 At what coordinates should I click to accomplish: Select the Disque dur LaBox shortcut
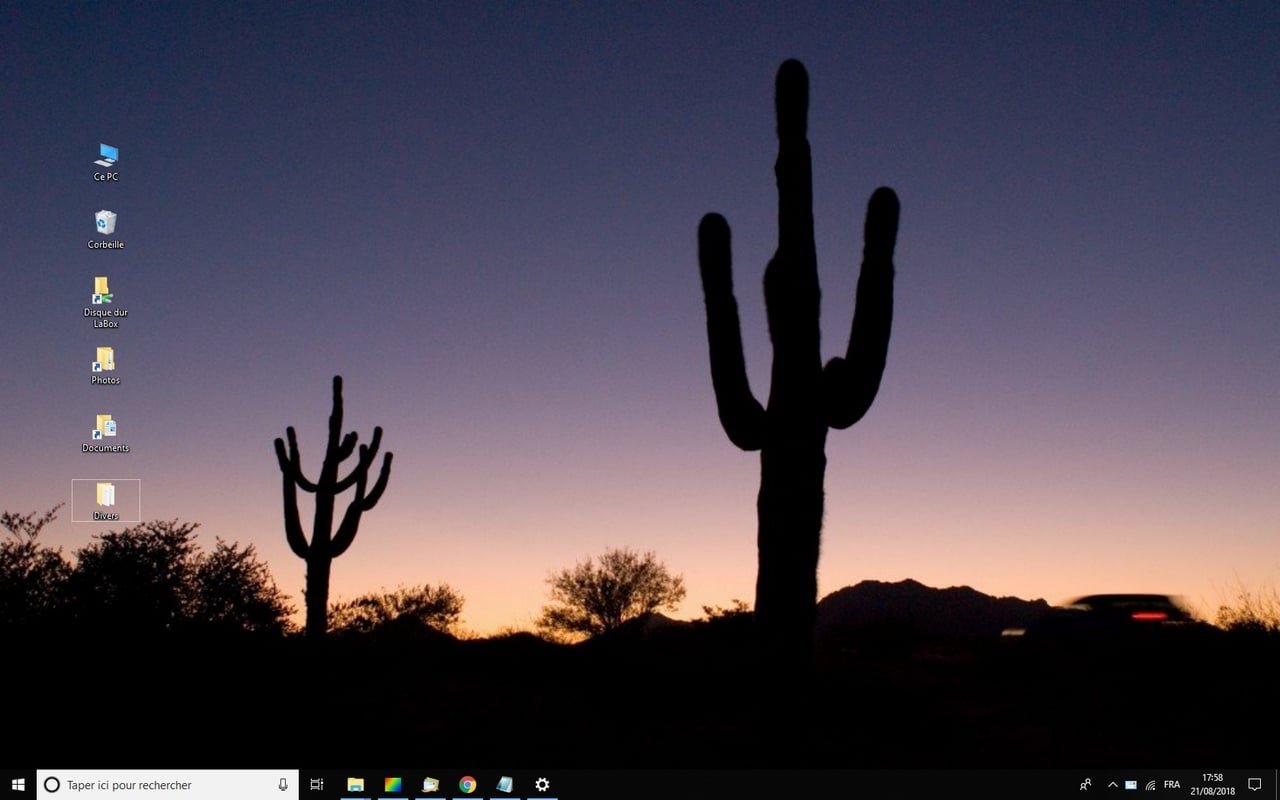(106, 303)
